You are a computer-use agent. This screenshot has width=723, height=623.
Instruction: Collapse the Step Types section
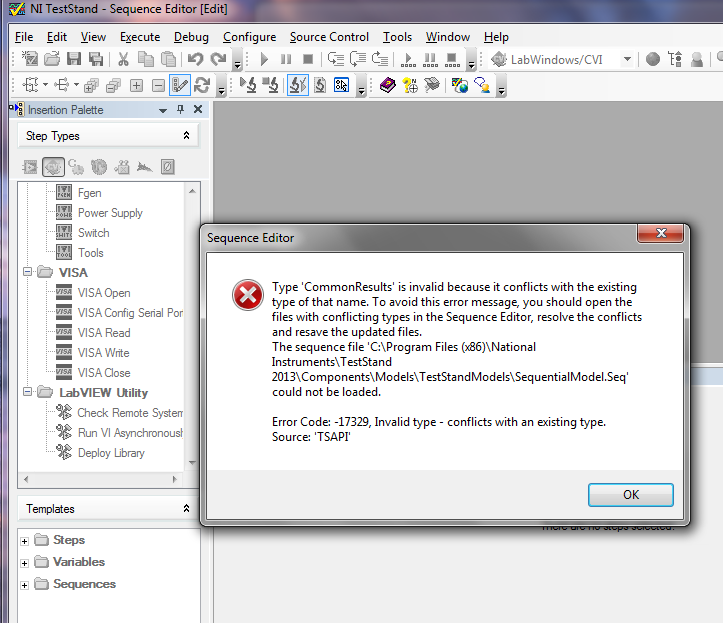[186, 135]
